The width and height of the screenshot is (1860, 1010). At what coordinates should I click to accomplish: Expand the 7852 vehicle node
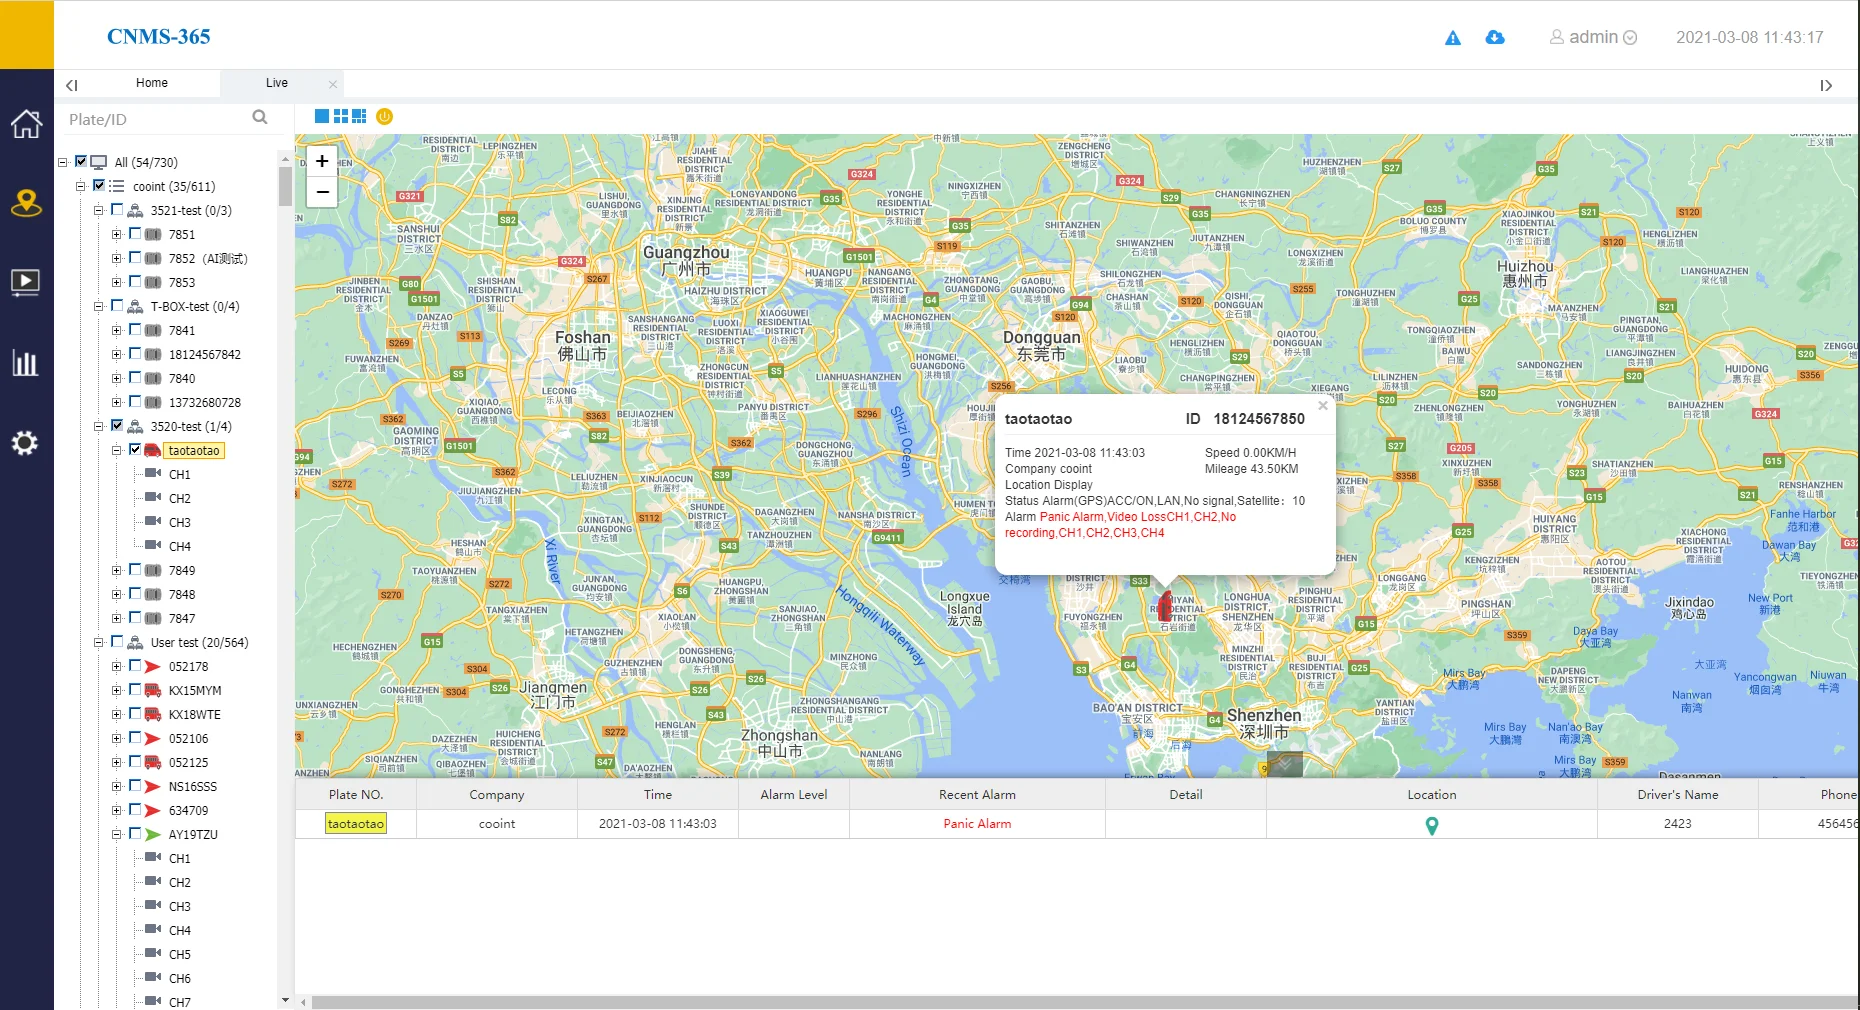point(116,258)
